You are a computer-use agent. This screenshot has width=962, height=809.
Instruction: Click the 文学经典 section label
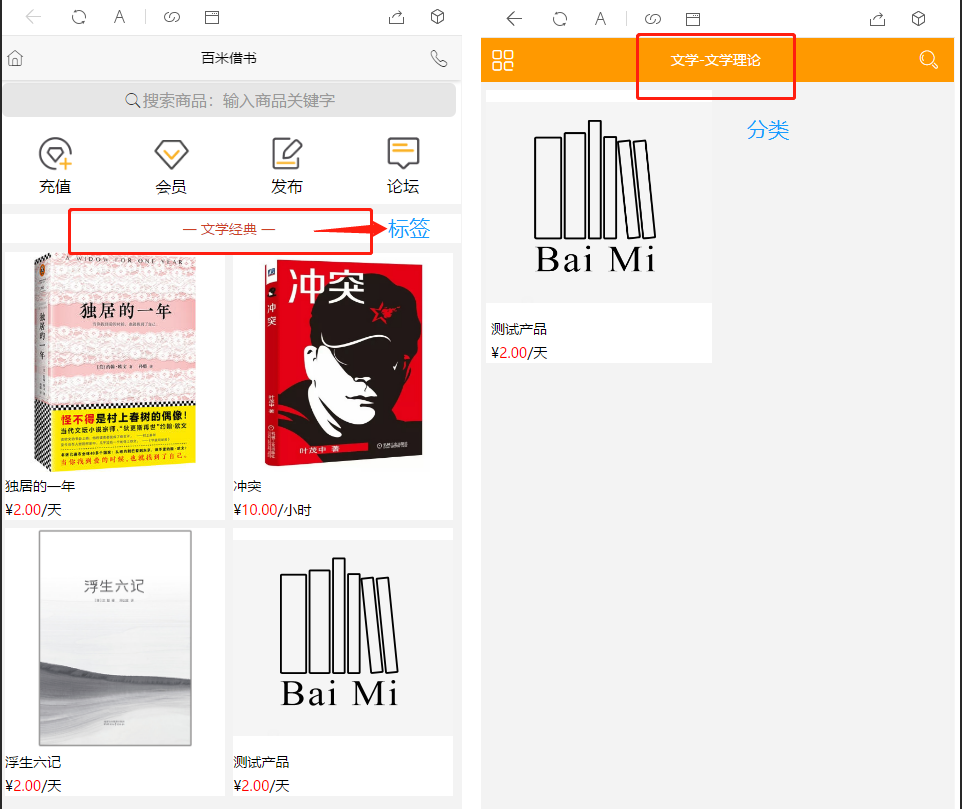[x=229, y=229]
